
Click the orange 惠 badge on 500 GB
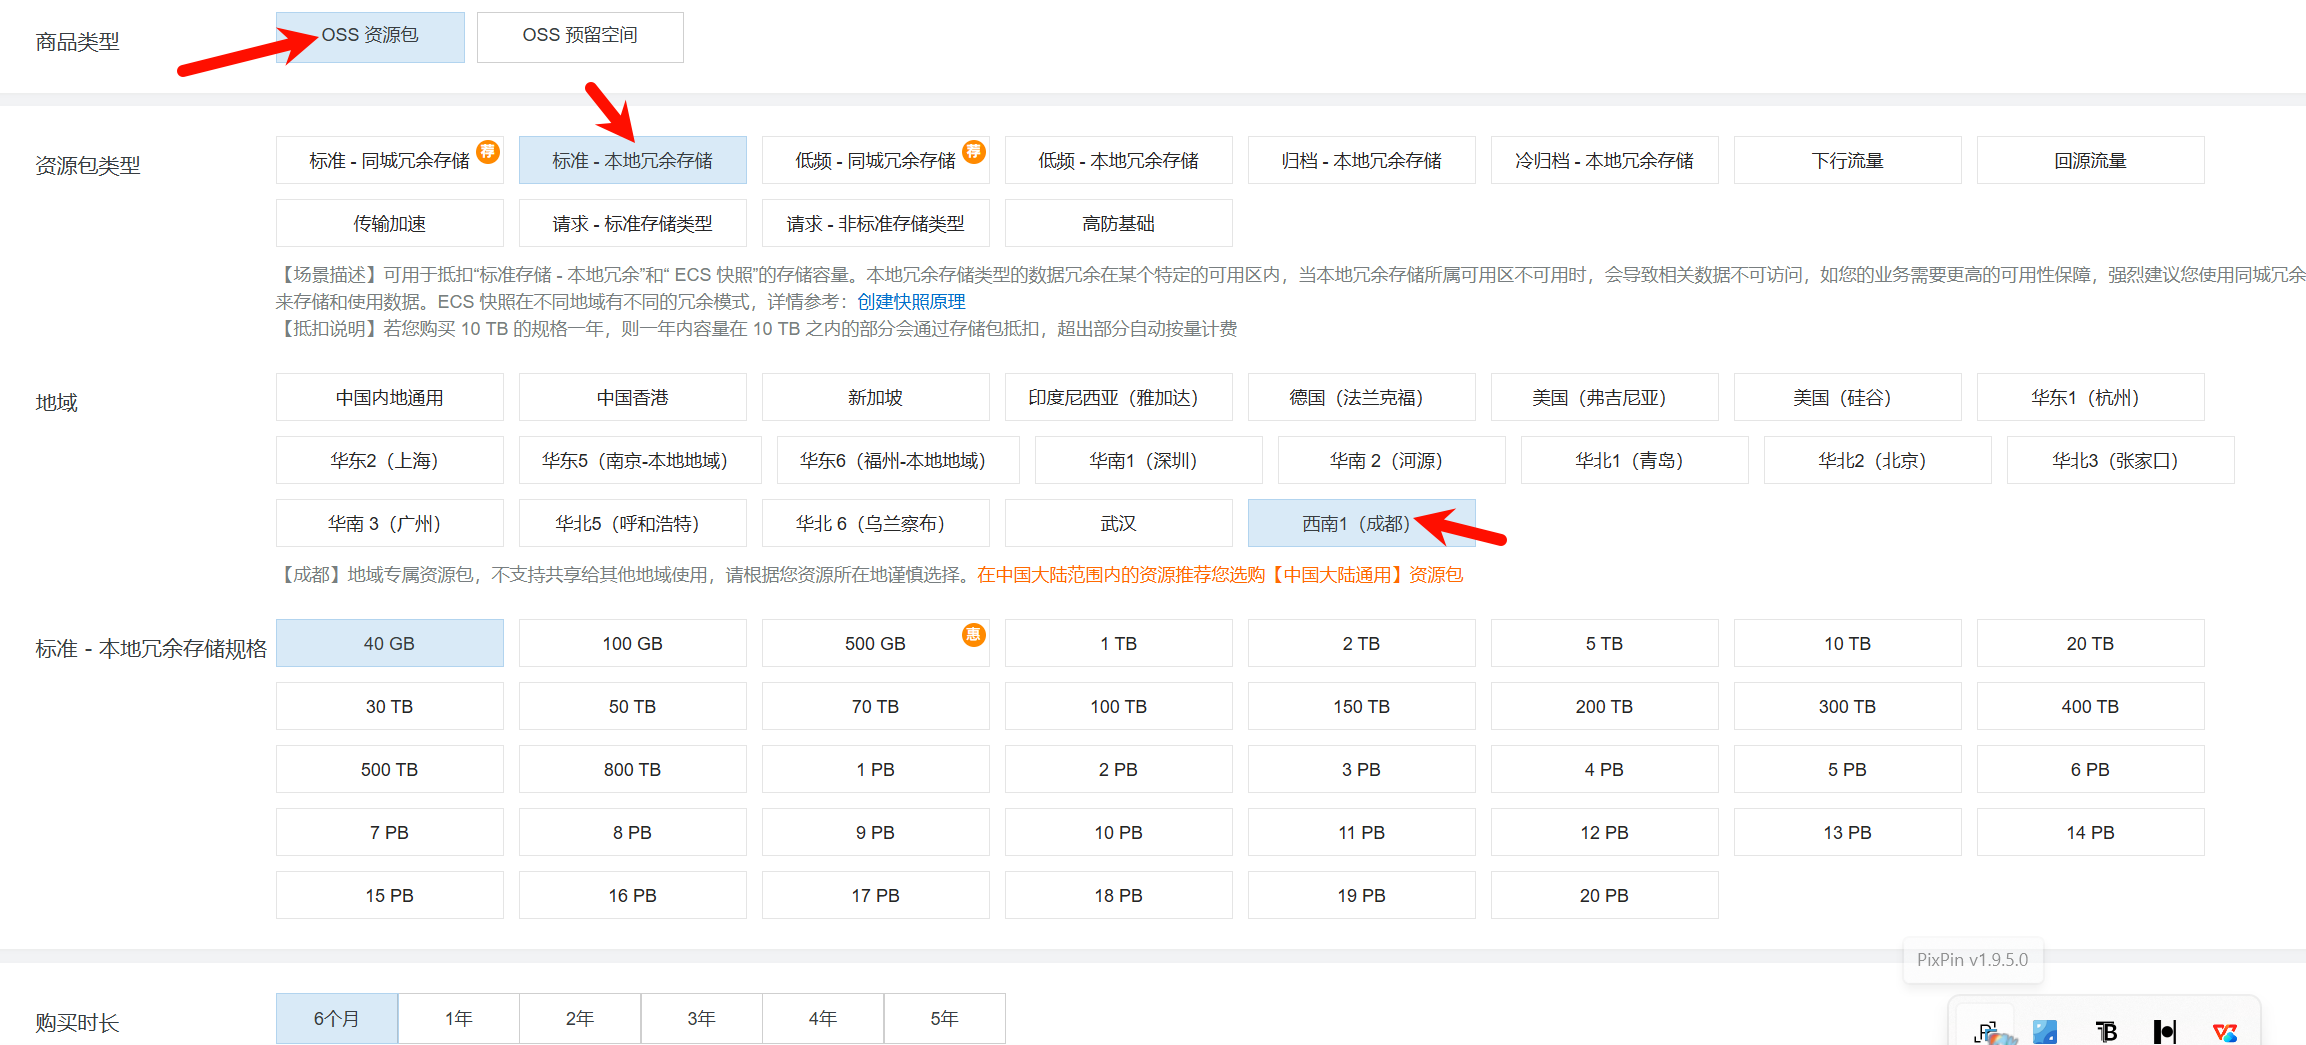tap(974, 635)
